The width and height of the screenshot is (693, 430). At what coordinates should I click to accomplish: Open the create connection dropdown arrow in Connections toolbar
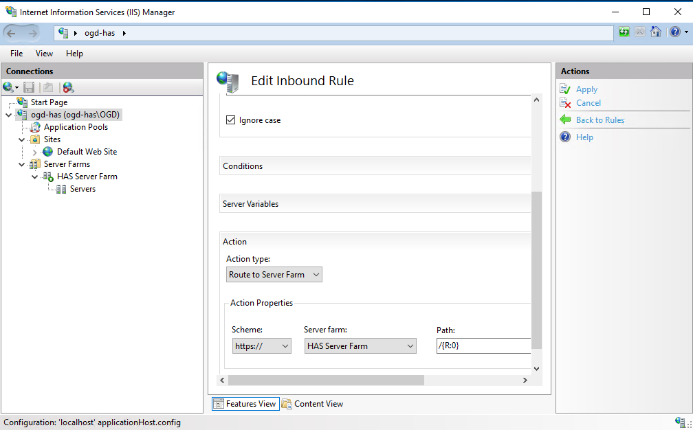click(x=17, y=88)
